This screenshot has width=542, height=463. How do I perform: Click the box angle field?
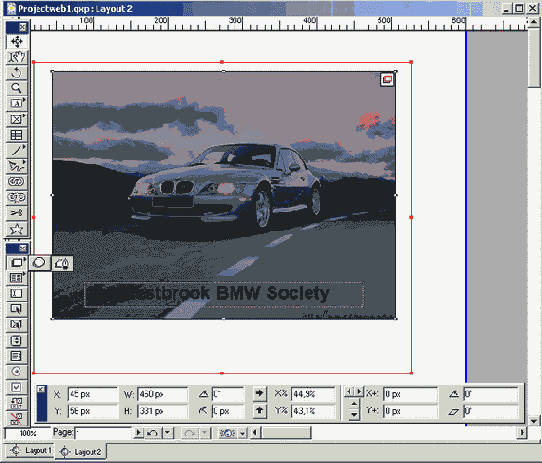(x=228, y=394)
